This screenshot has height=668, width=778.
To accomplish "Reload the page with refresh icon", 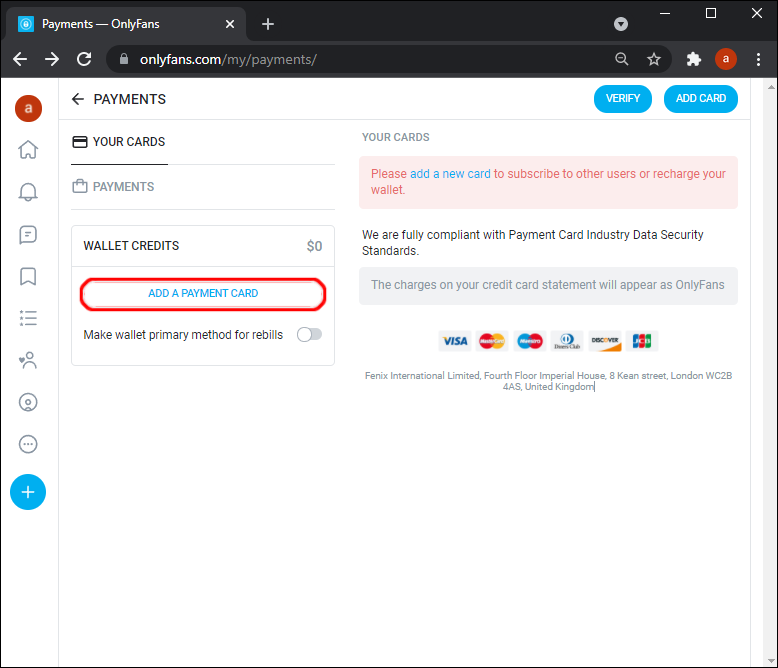I will (84, 59).
